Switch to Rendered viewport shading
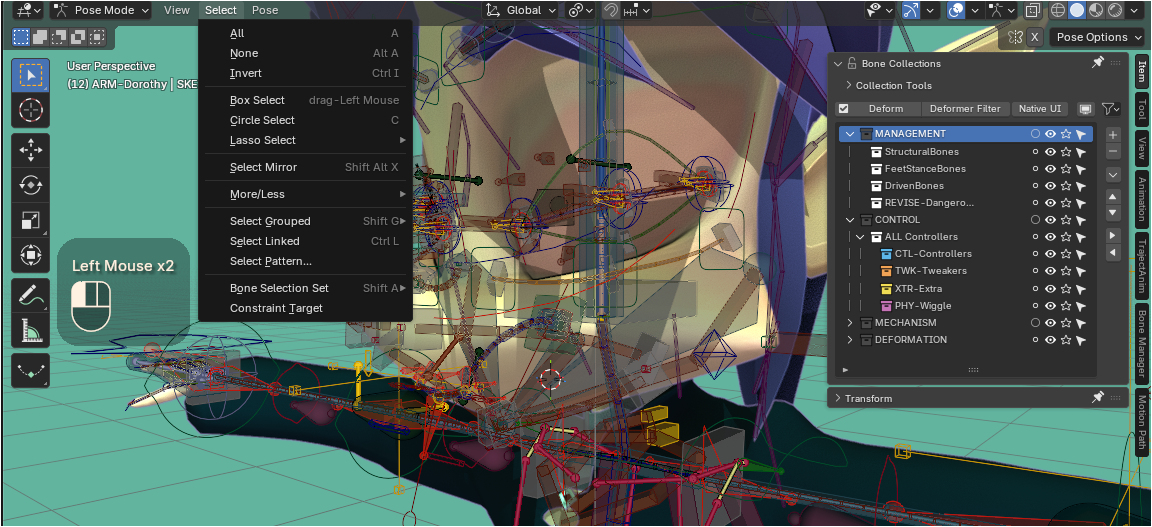Viewport: 1152px width, 527px height. tap(1115, 10)
